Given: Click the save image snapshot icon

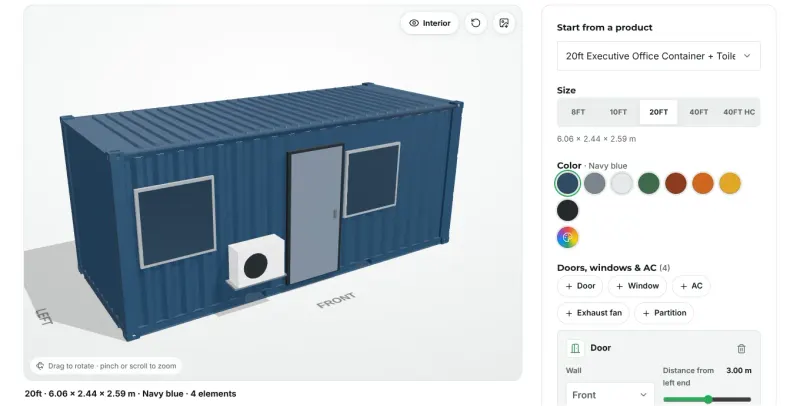Looking at the screenshot, I should tap(504, 23).
